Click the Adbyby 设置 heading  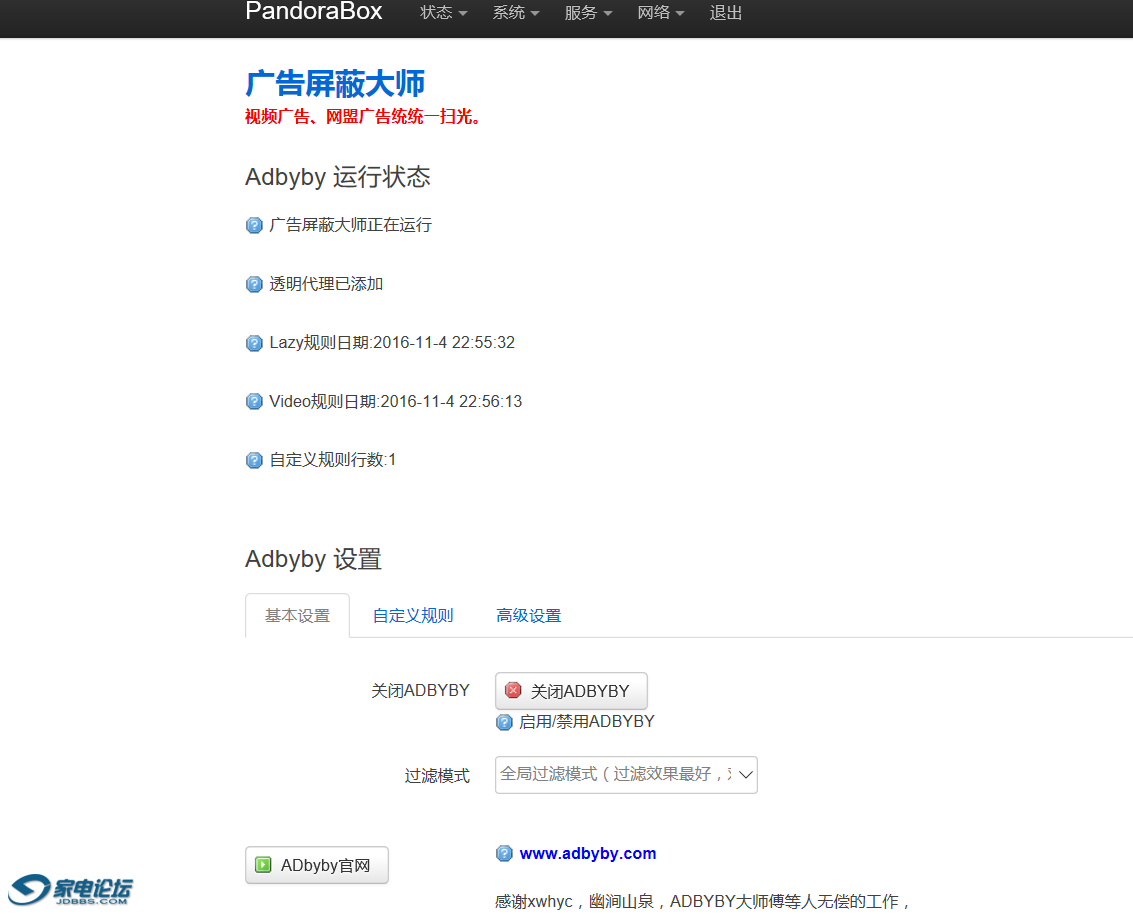tap(313, 559)
